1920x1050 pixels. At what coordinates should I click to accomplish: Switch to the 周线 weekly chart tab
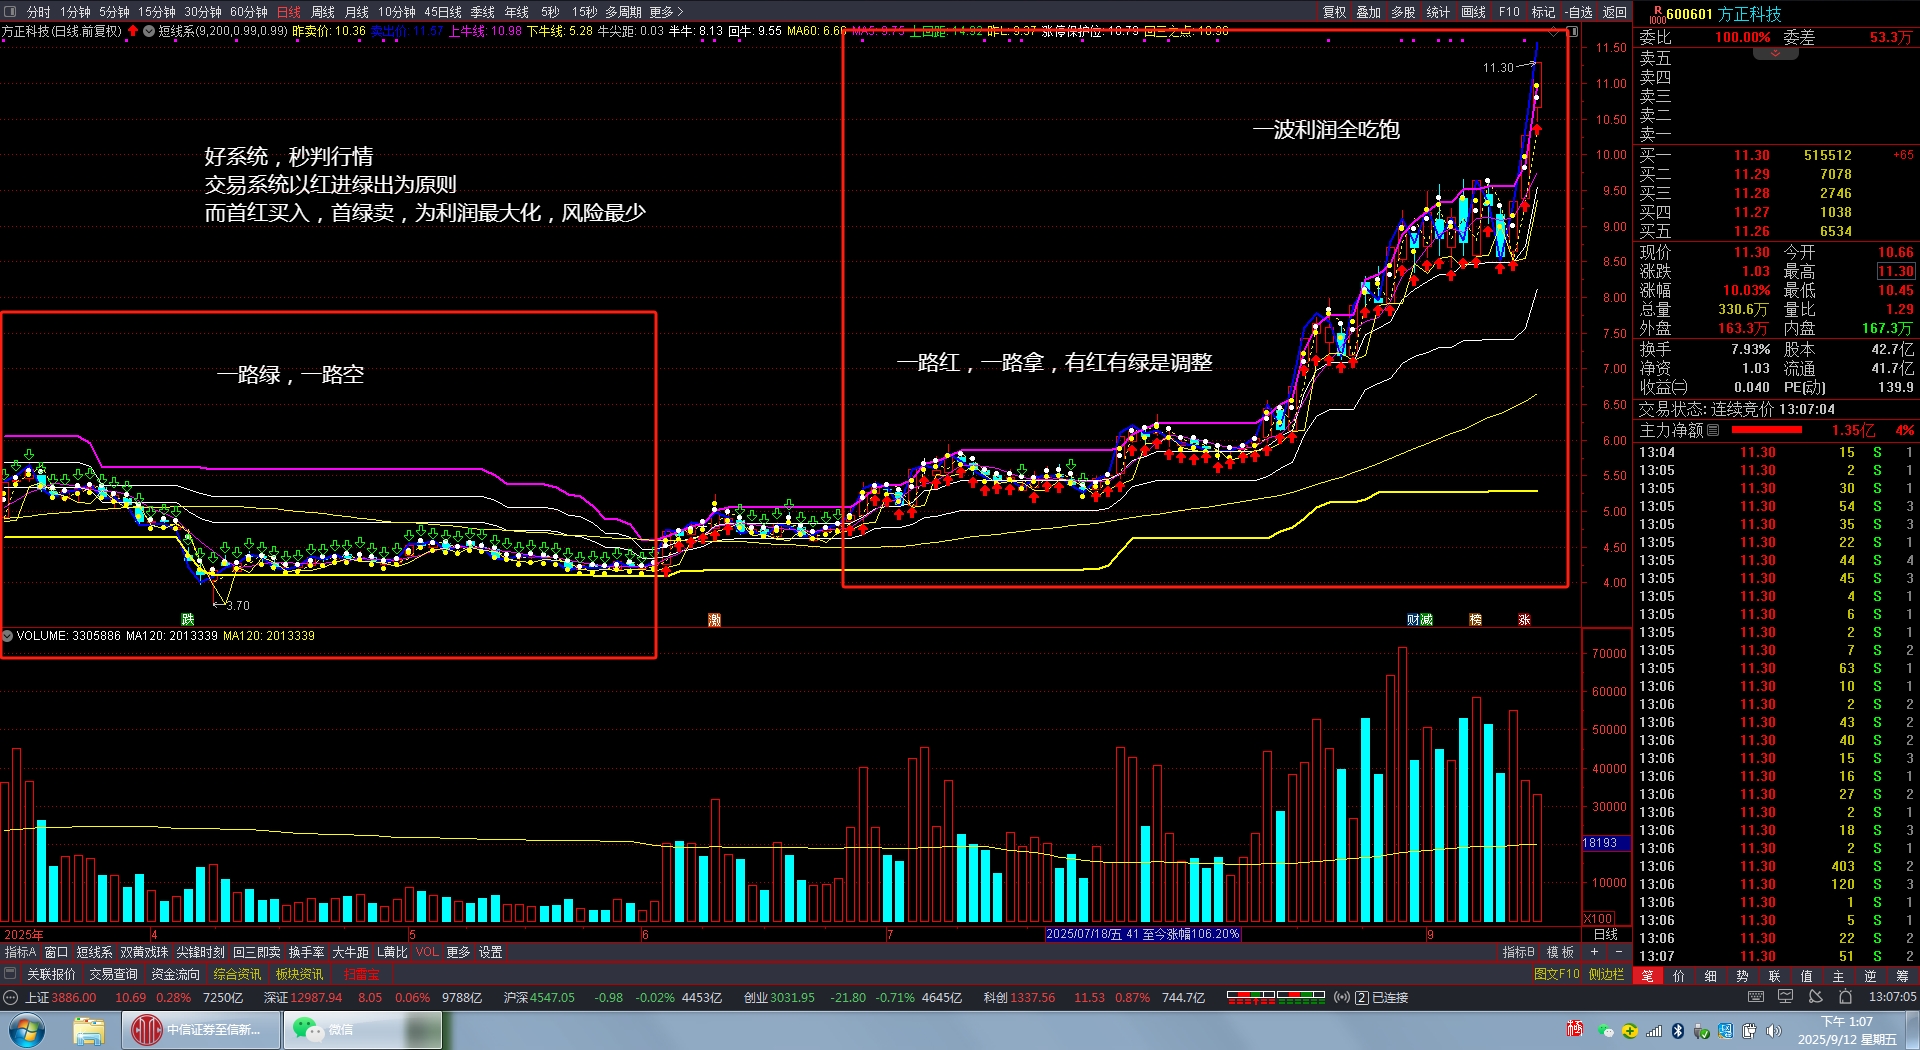[323, 12]
